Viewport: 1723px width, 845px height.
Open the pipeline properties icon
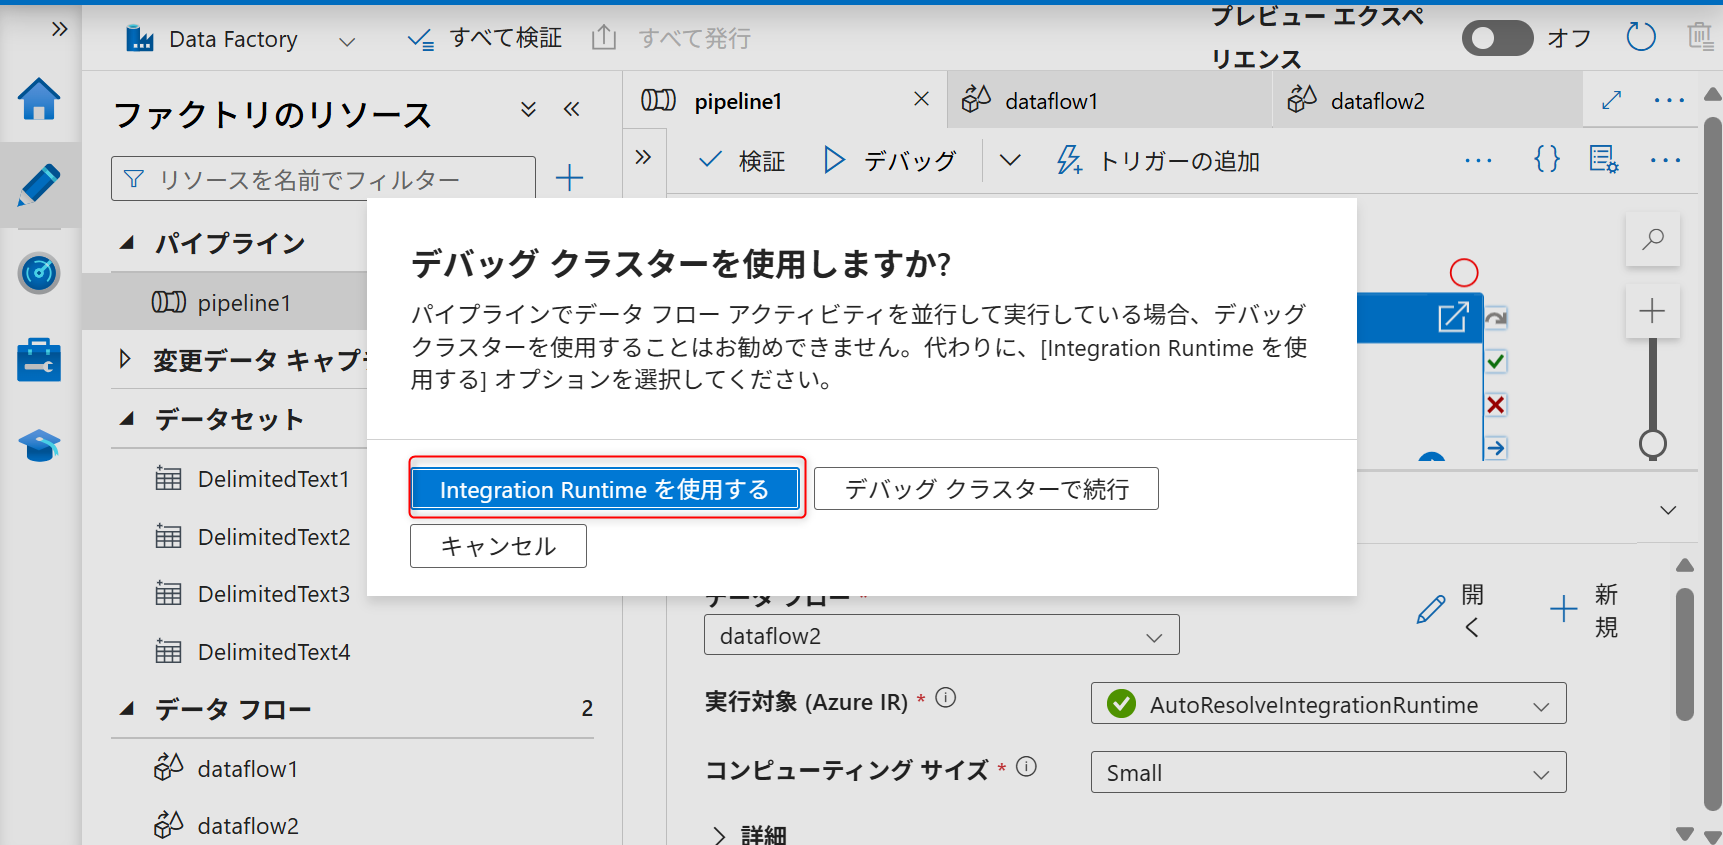tap(1604, 159)
